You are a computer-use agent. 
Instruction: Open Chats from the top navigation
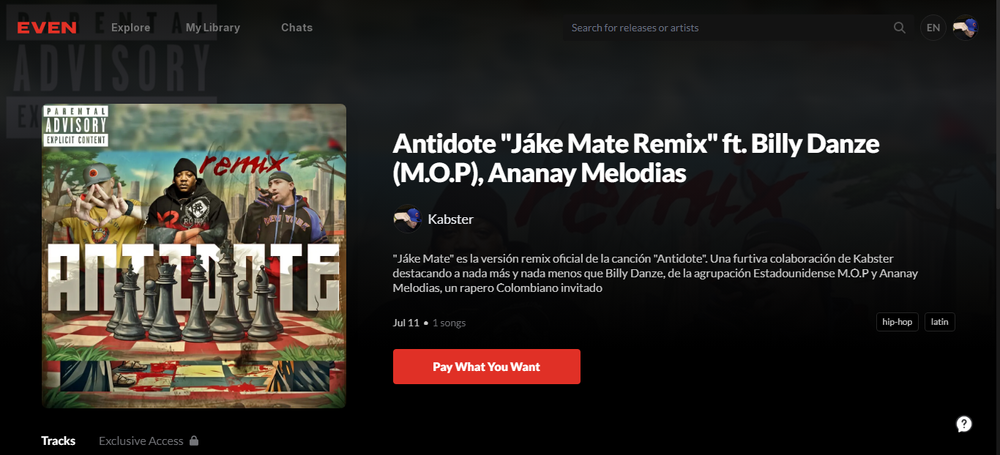[x=297, y=27]
